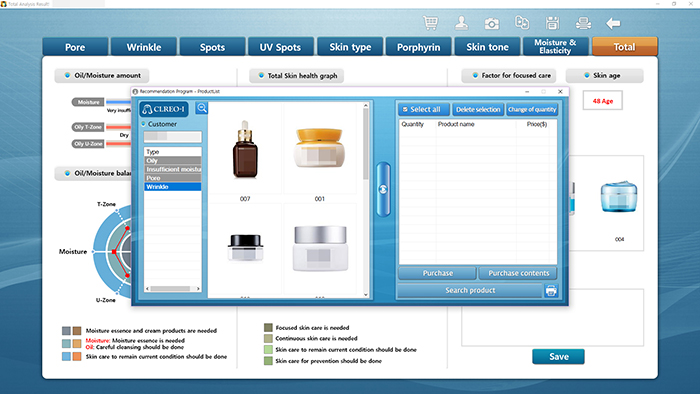Screen dimensions: 700x394
Task: Select Wrinkle in the Type list
Action: coord(172,187)
